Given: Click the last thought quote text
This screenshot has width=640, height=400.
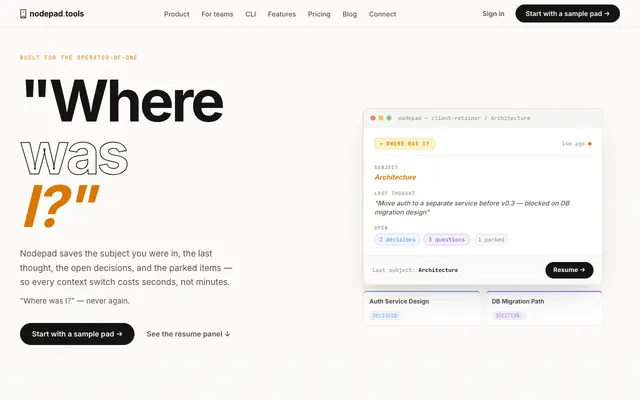Looking at the screenshot, I should pyautogui.click(x=472, y=208).
